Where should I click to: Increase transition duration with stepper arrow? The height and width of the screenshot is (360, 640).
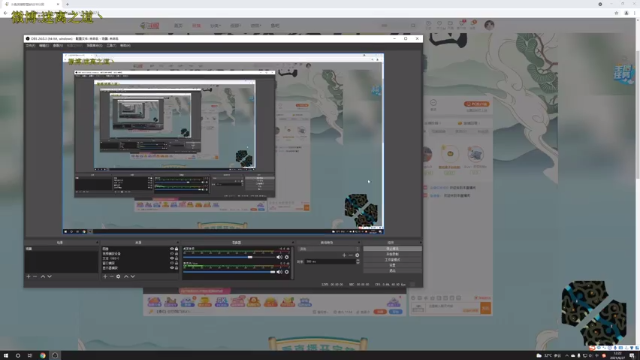pyautogui.click(x=358, y=260)
